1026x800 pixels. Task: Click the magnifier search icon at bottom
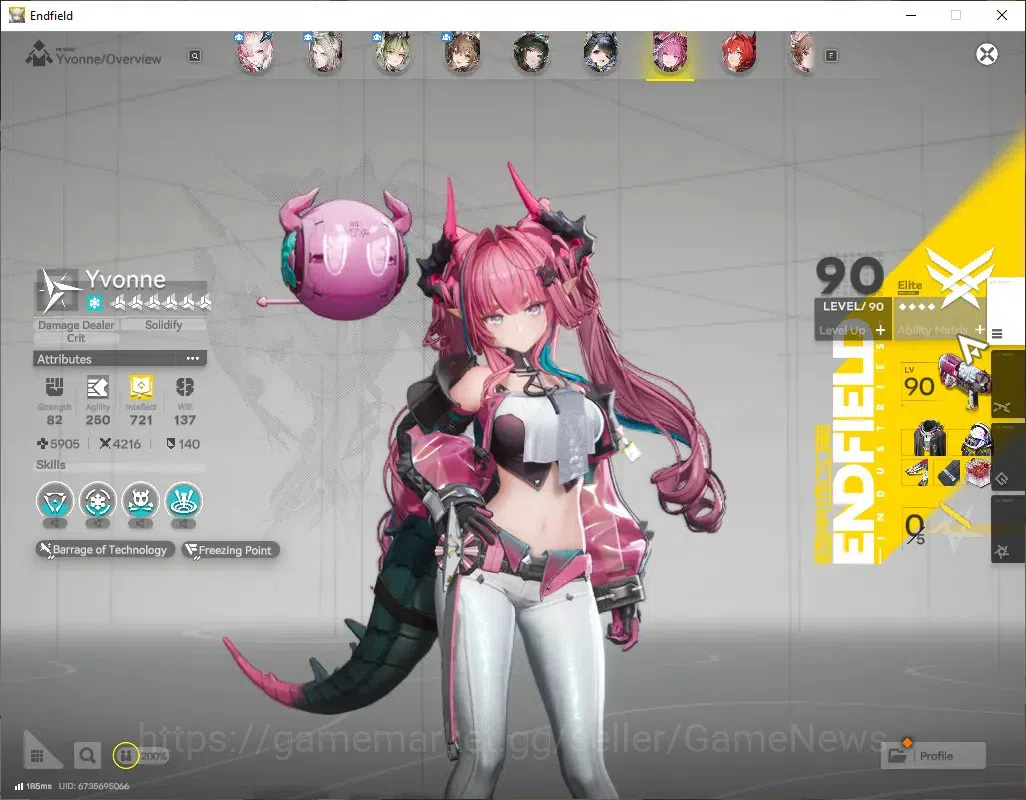click(x=87, y=756)
